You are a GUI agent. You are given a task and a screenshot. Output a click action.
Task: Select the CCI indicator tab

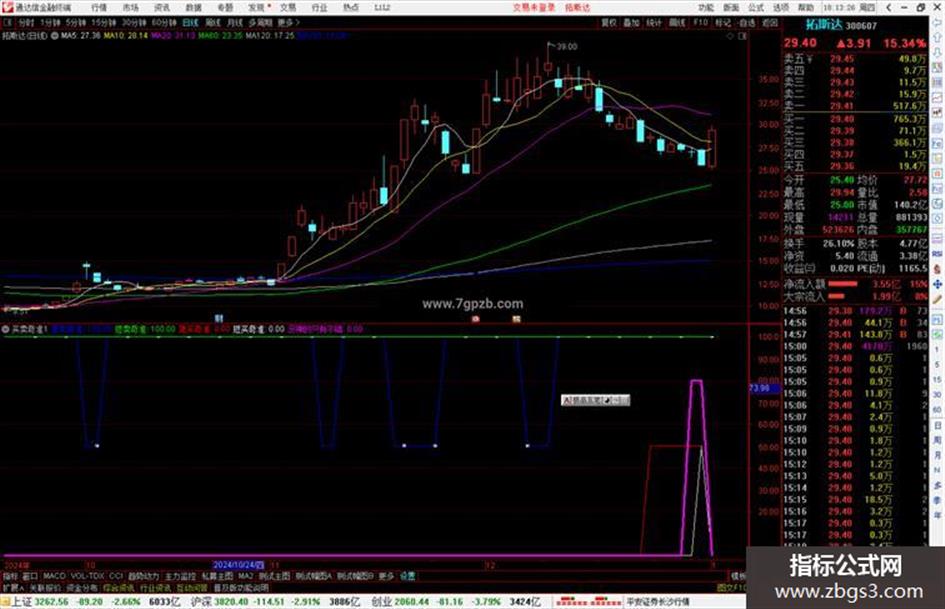pos(116,576)
